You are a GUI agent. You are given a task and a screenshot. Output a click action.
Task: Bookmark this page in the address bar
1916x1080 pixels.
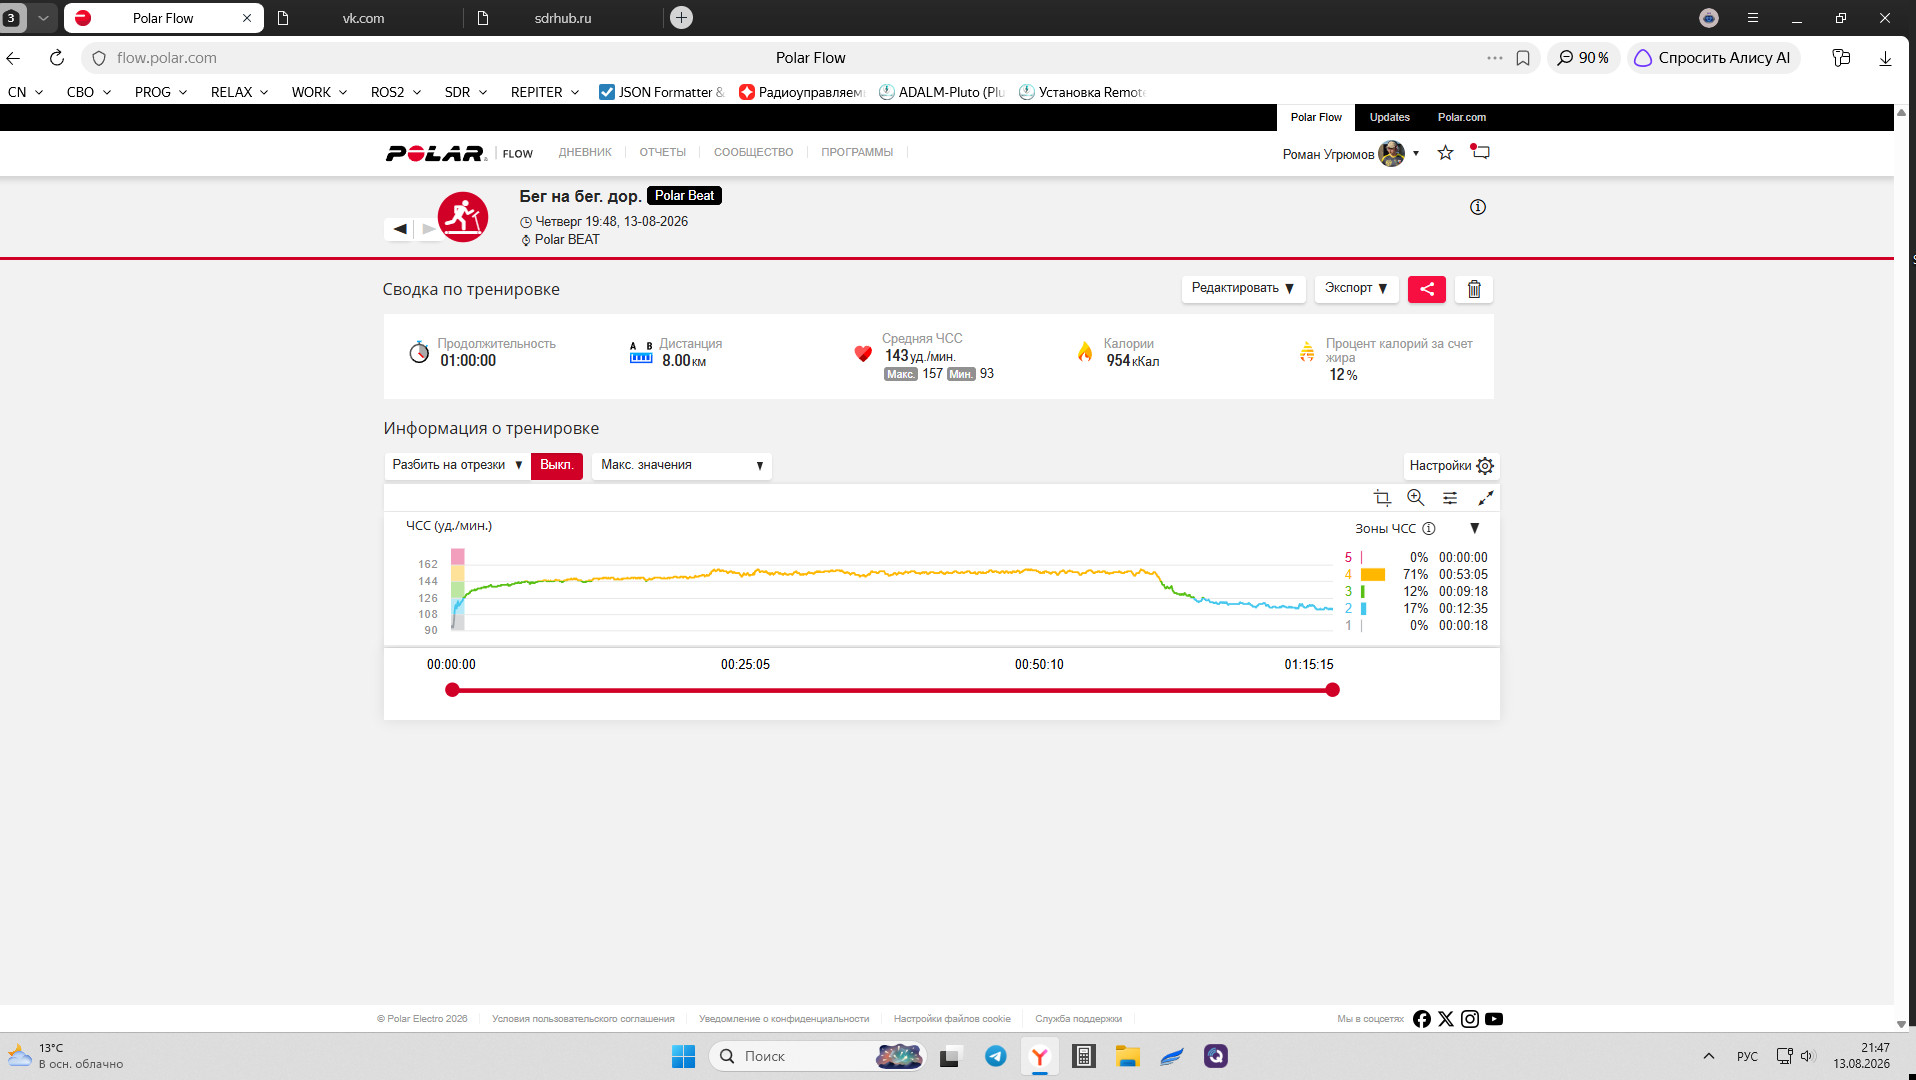(x=1523, y=58)
